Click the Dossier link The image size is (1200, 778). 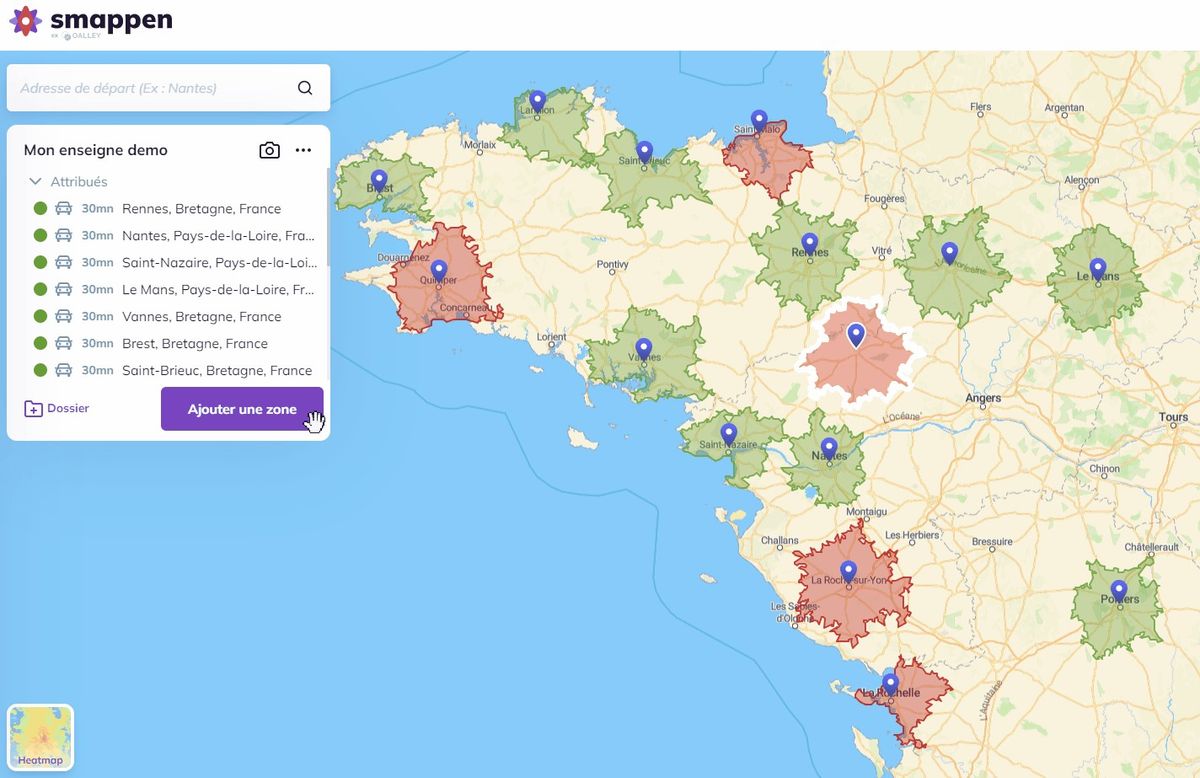point(57,409)
